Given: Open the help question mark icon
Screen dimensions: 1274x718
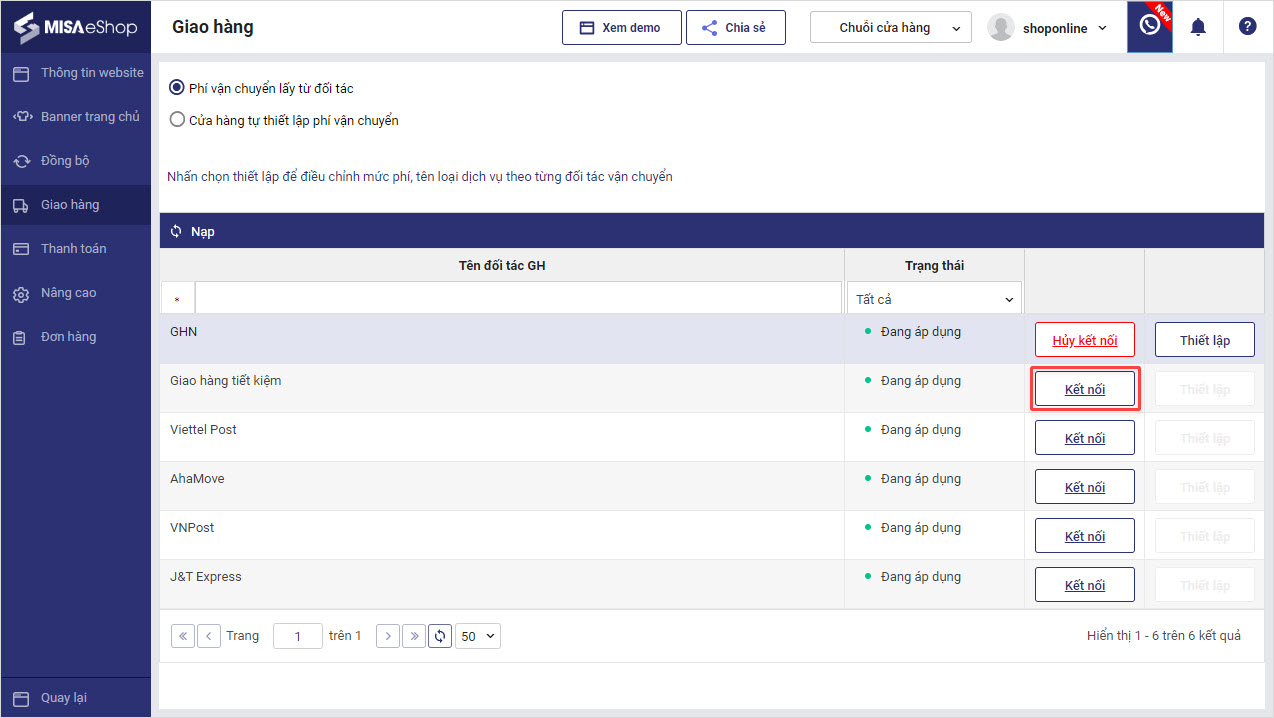Looking at the screenshot, I should click(x=1247, y=27).
